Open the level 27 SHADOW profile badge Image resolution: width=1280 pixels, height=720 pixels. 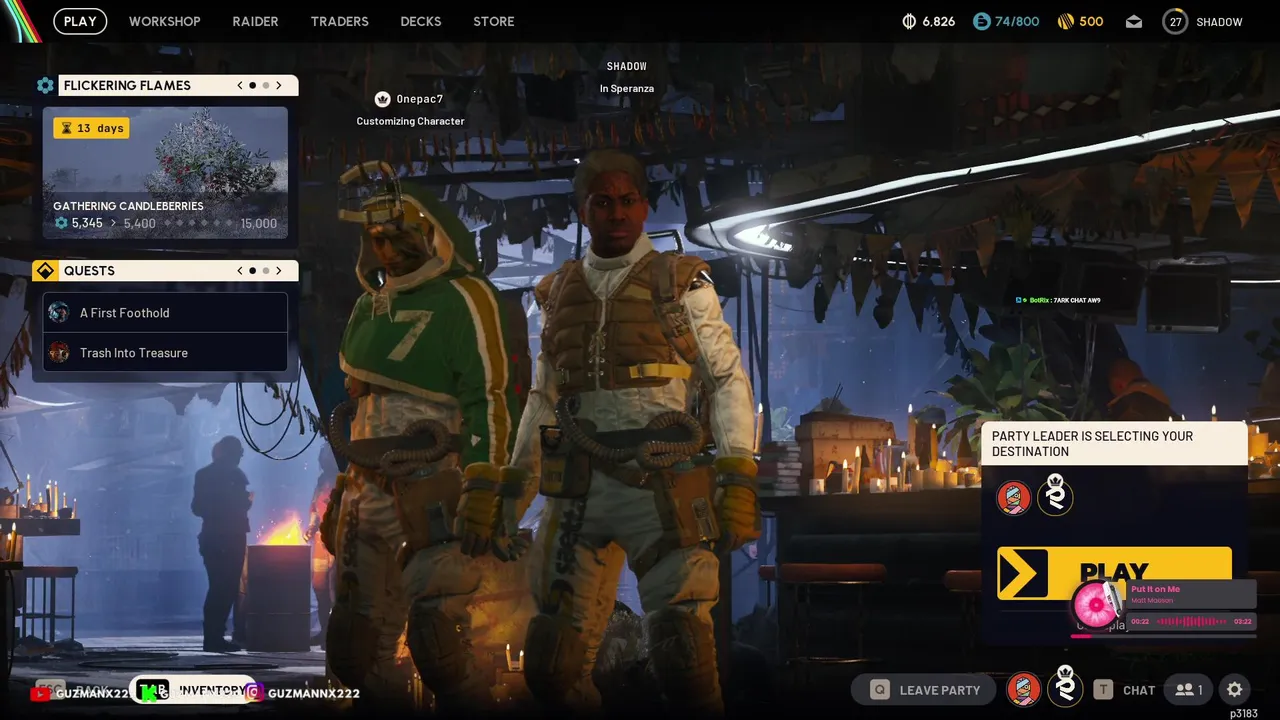tap(1175, 21)
